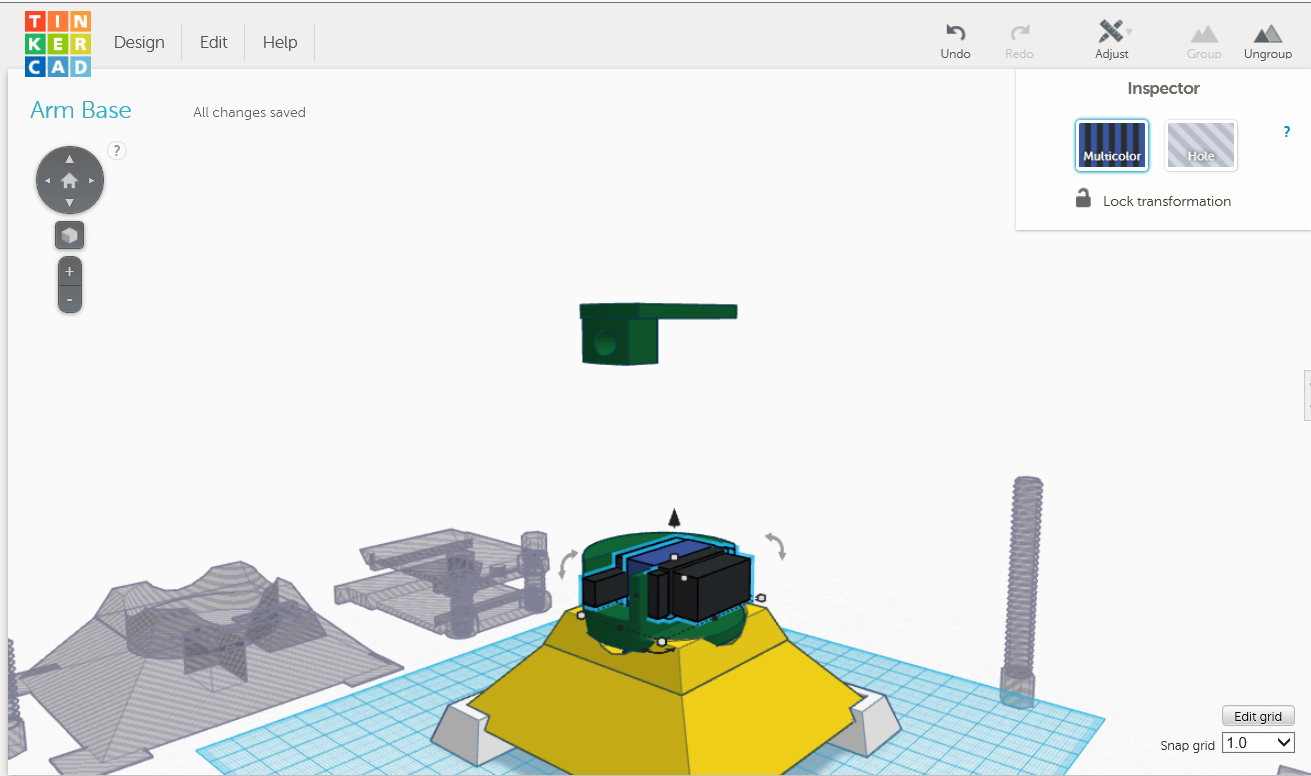Zoom in with the plus control

[69, 270]
